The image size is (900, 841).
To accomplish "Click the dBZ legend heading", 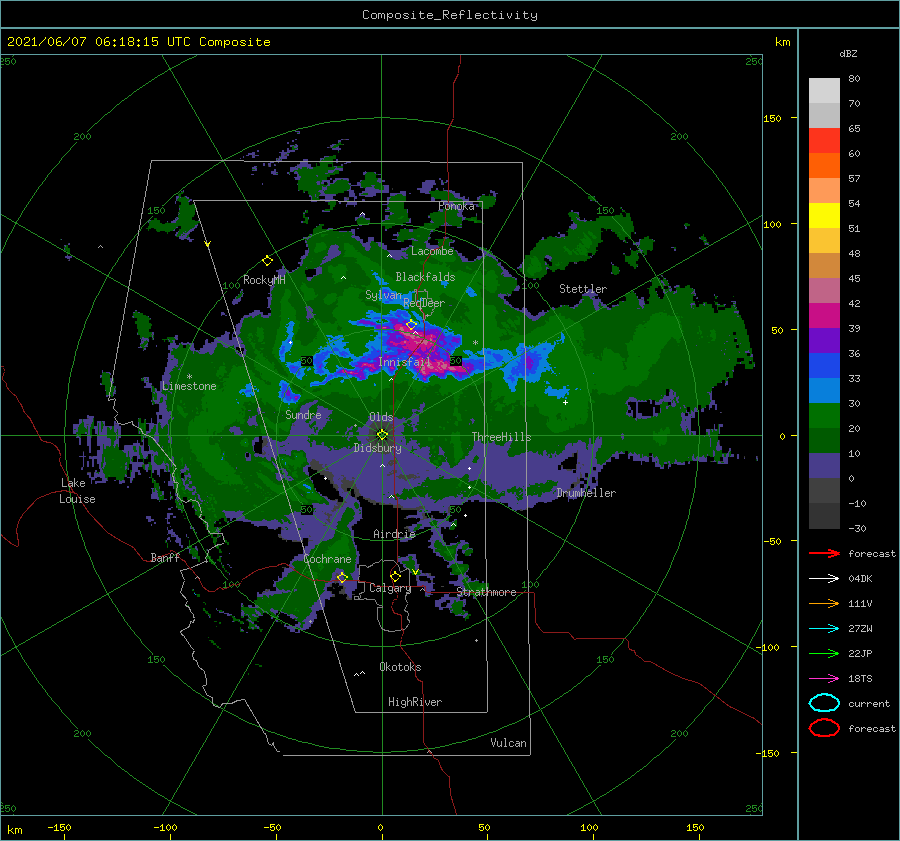I will 848,54.
